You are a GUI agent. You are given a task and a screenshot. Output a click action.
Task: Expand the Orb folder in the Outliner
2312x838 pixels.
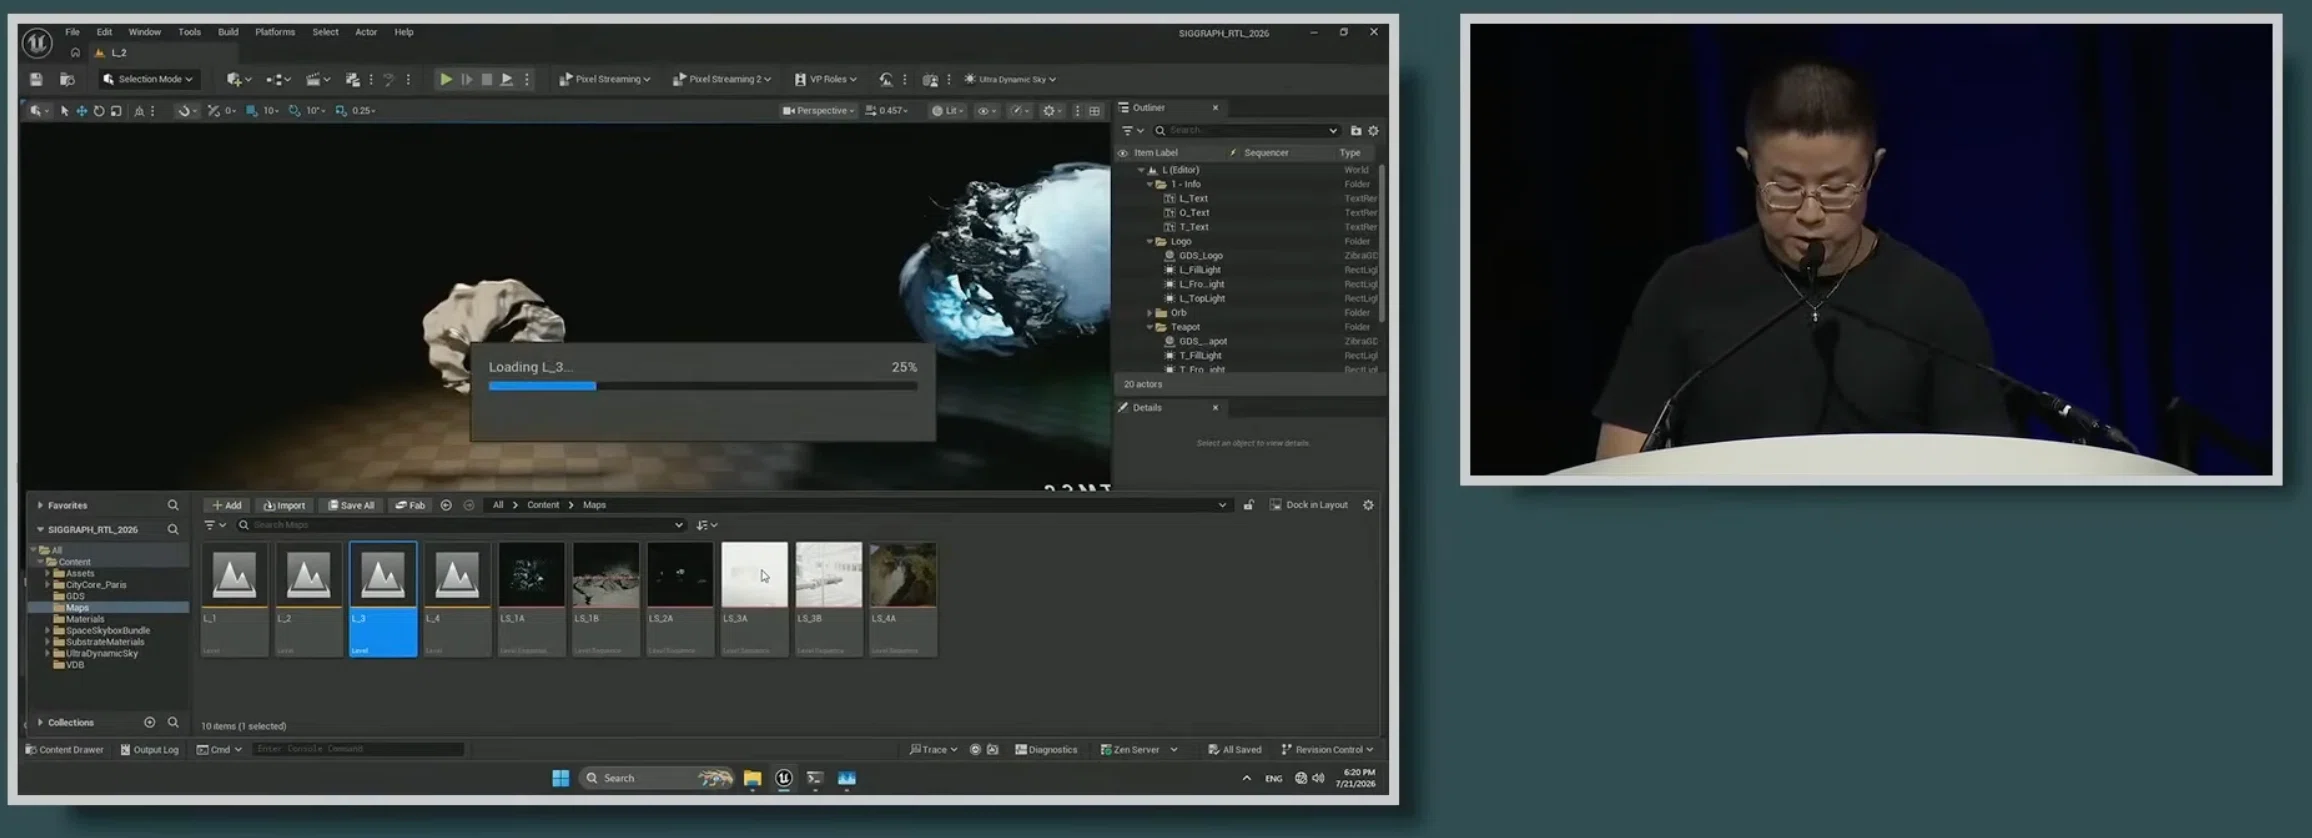pyautogui.click(x=1150, y=313)
